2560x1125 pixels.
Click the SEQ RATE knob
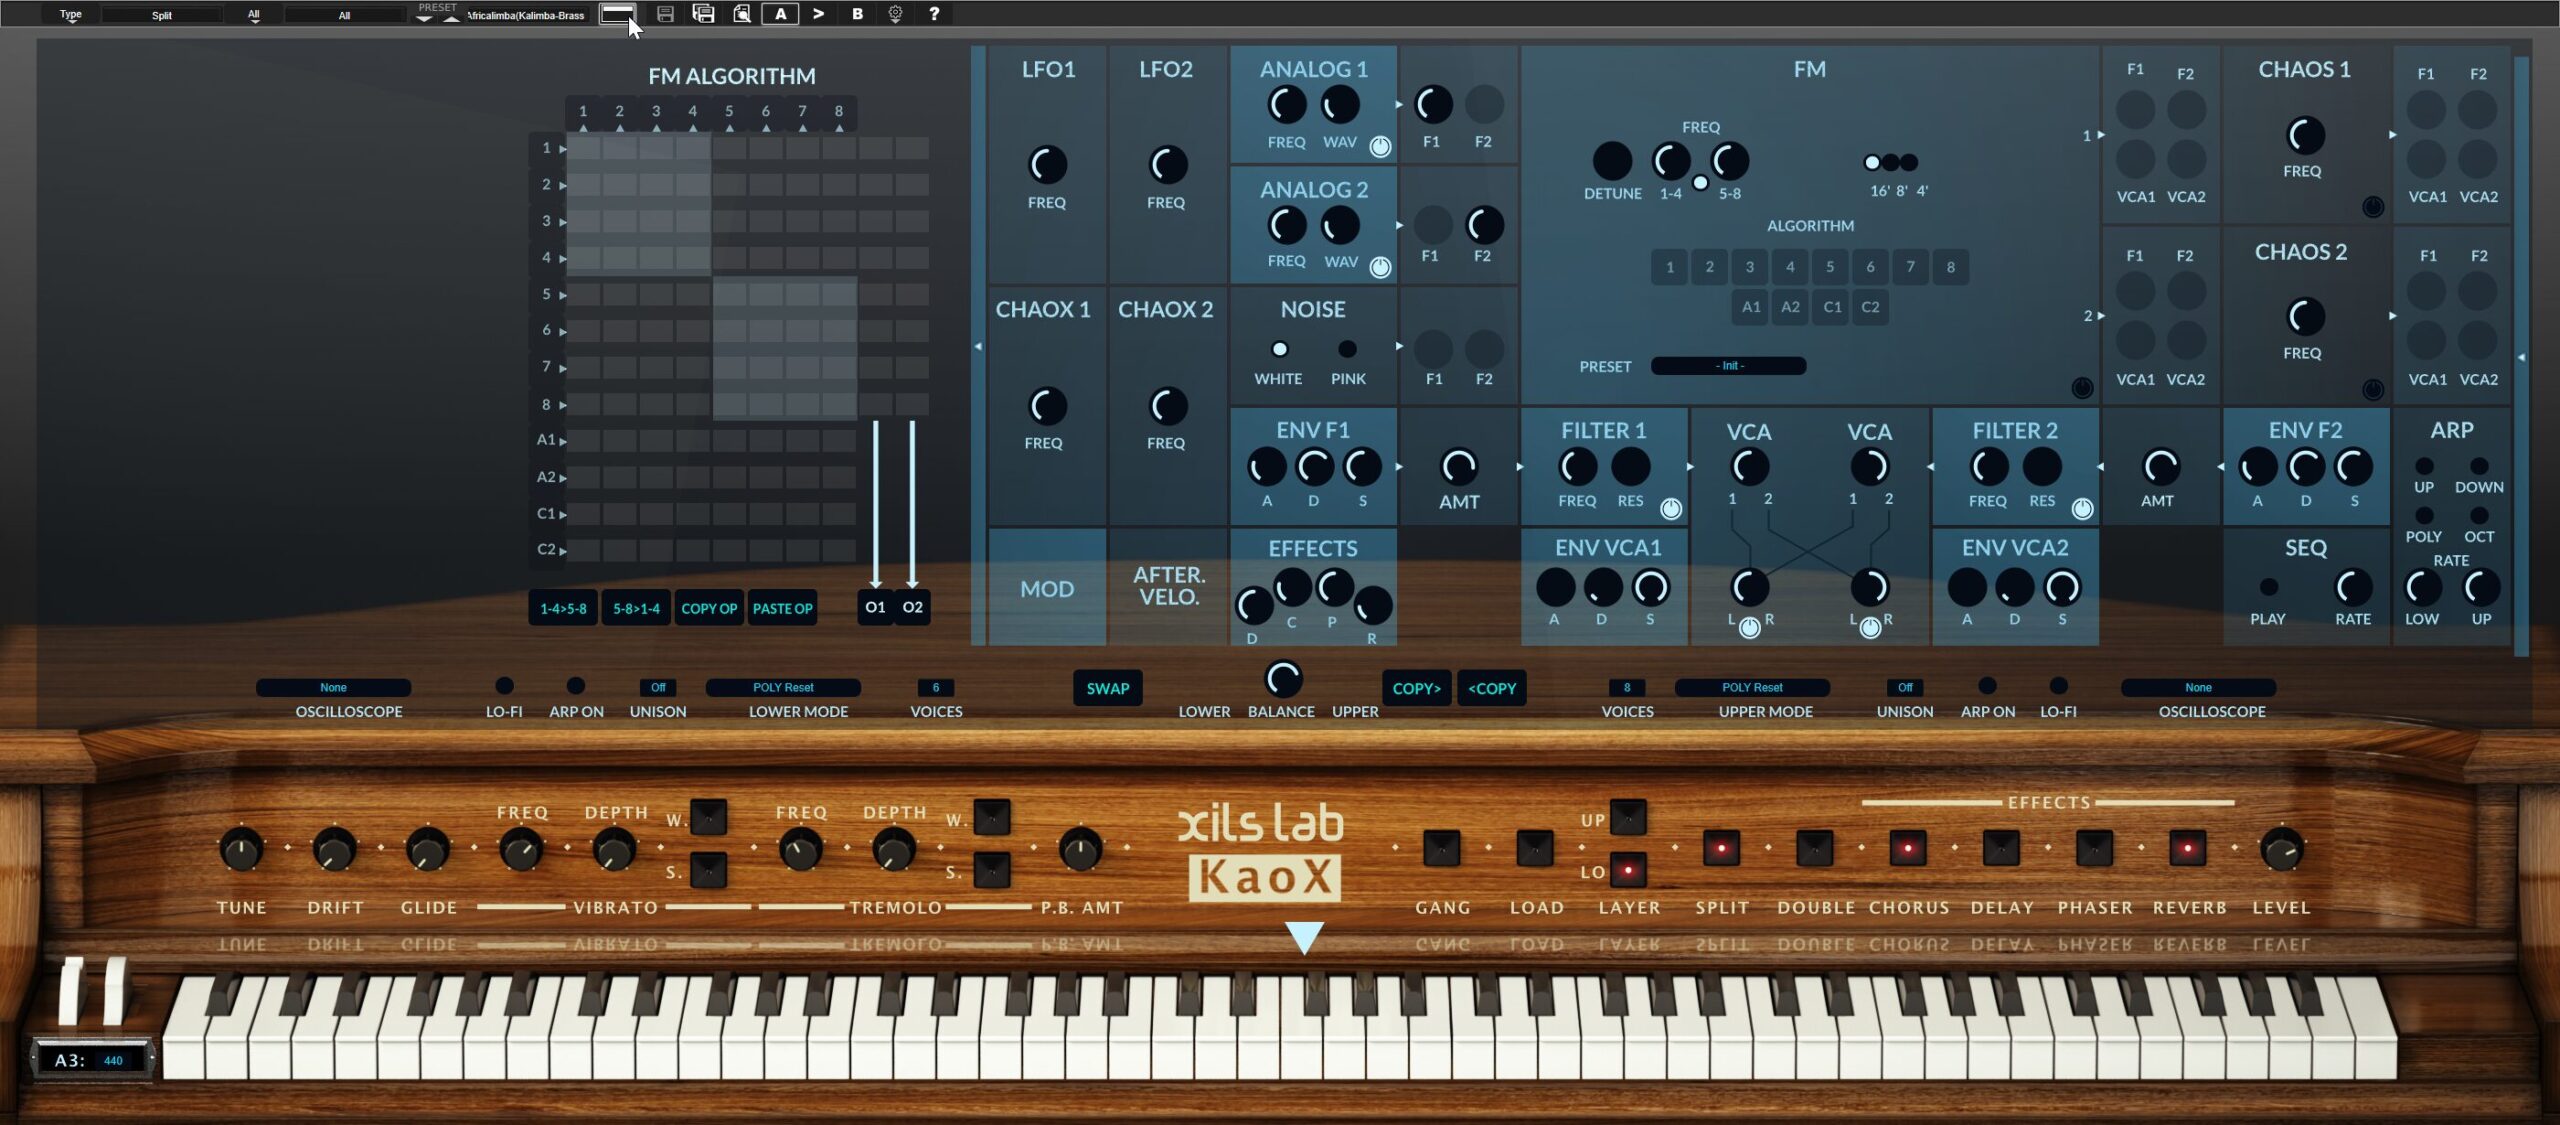[2353, 587]
